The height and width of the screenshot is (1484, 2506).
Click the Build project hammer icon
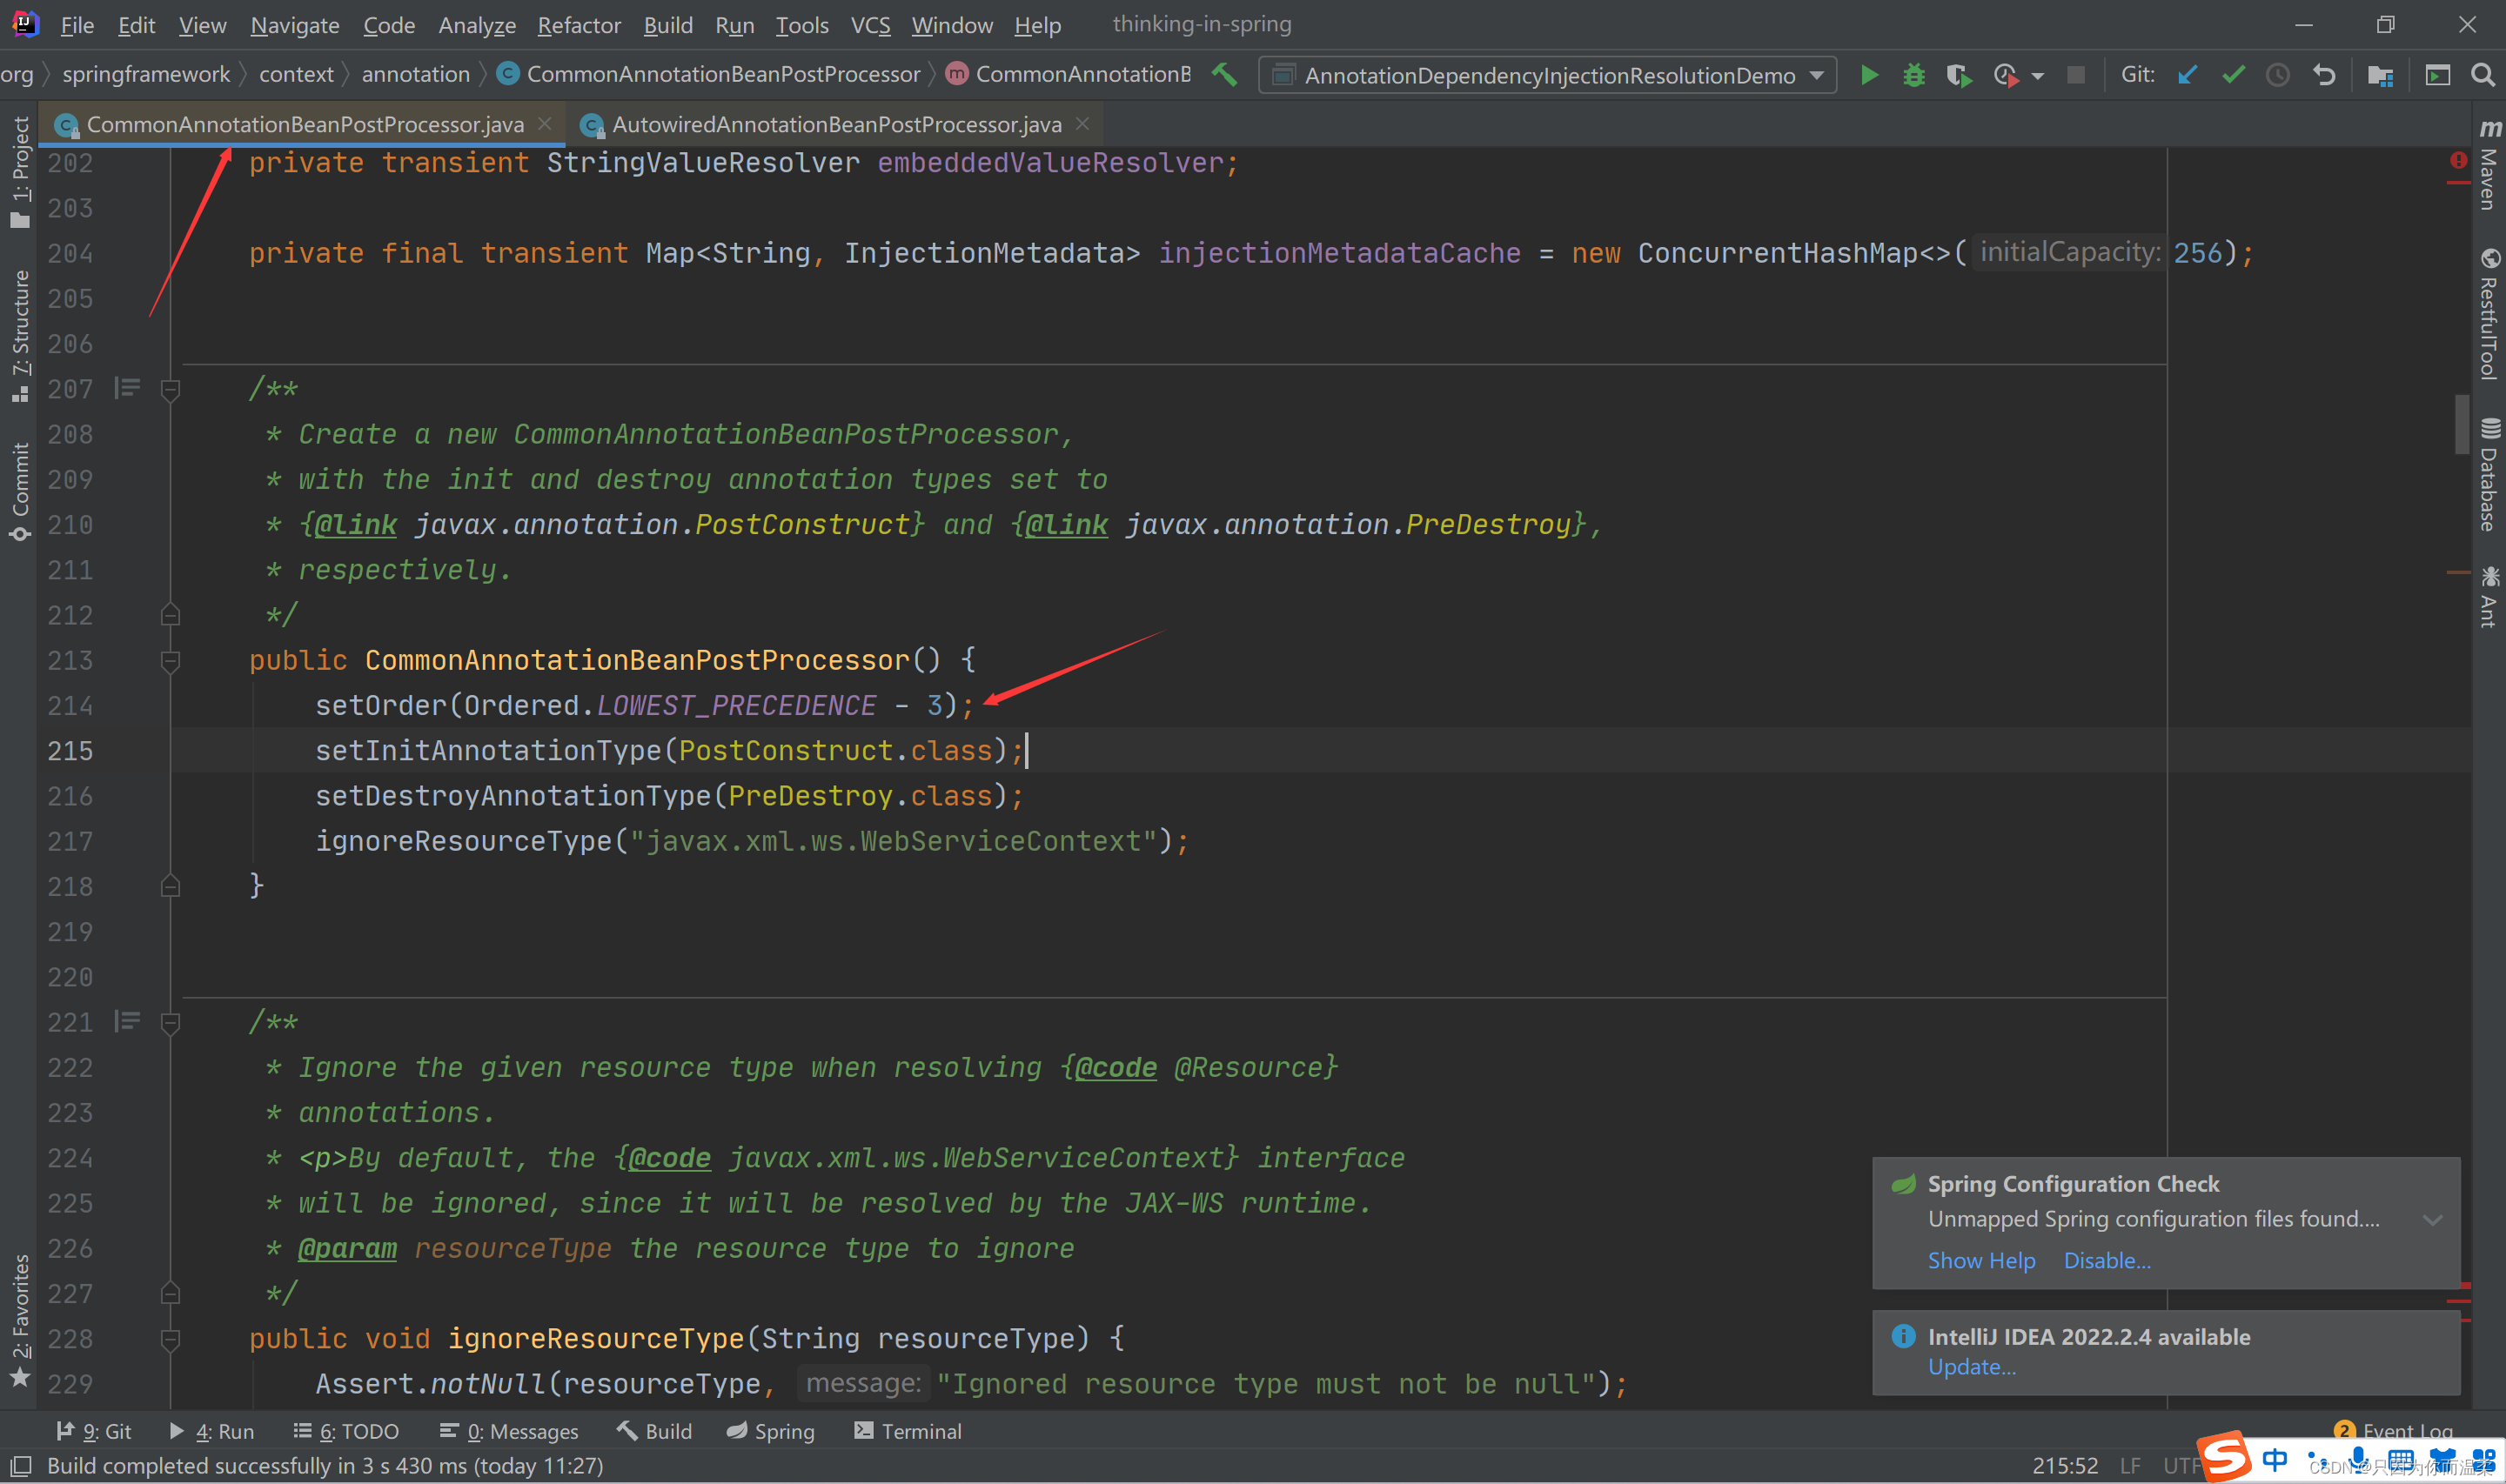pyautogui.click(x=1224, y=75)
